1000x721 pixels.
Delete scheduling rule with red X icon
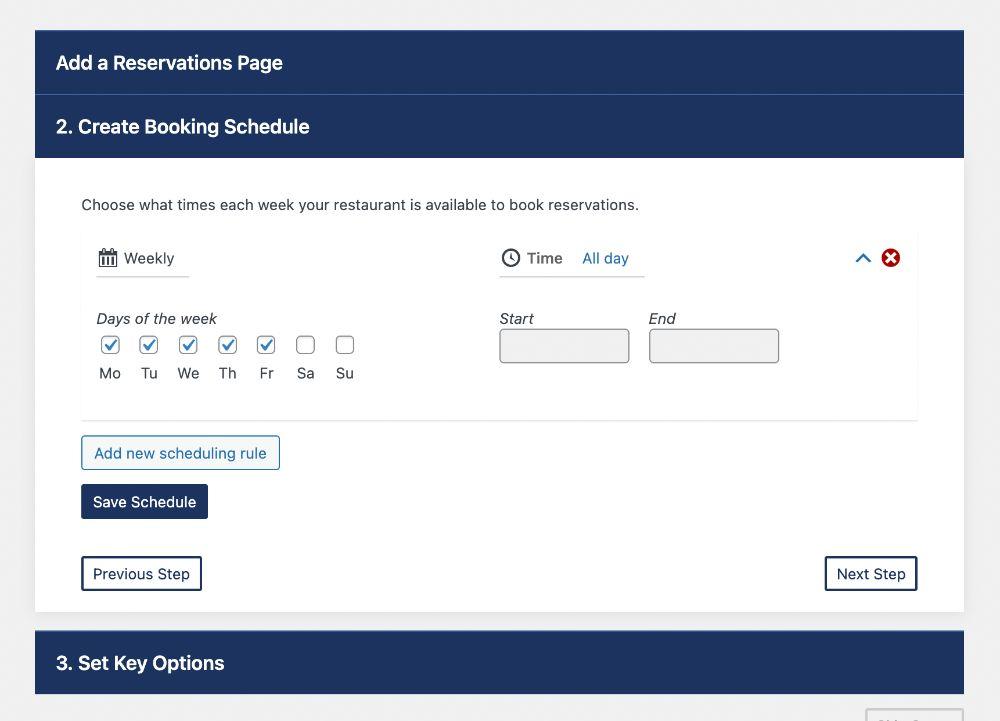click(x=891, y=258)
